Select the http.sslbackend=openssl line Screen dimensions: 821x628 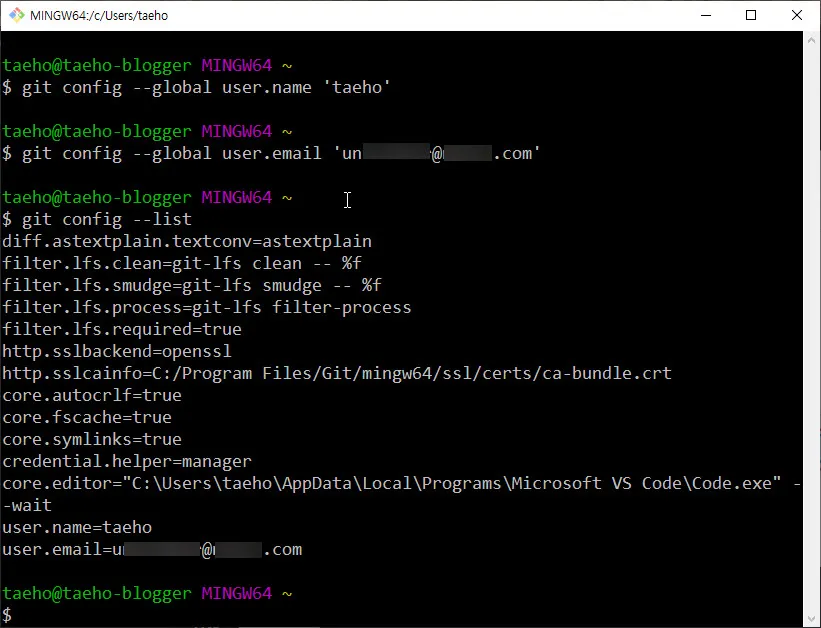pyautogui.click(x=115, y=351)
